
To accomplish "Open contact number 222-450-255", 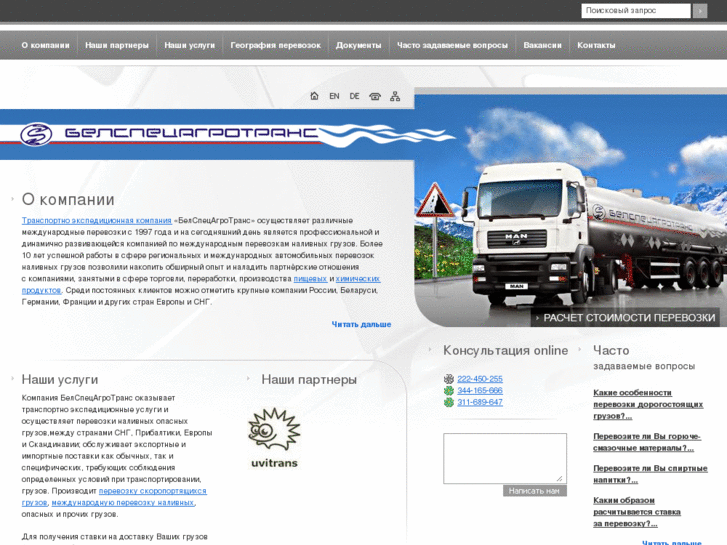I will 480,379.
